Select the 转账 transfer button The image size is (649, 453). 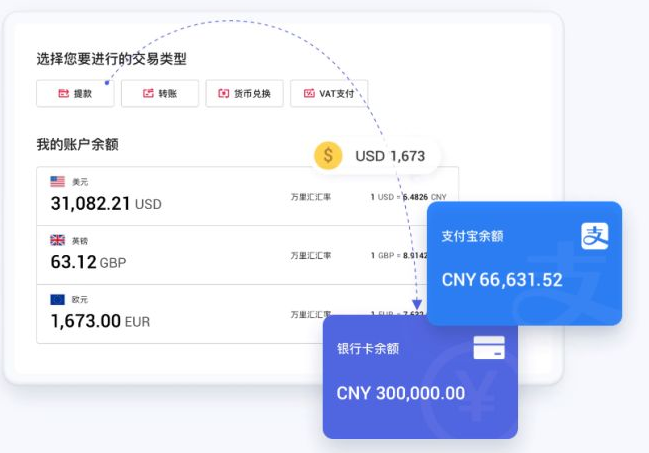pyautogui.click(x=160, y=94)
